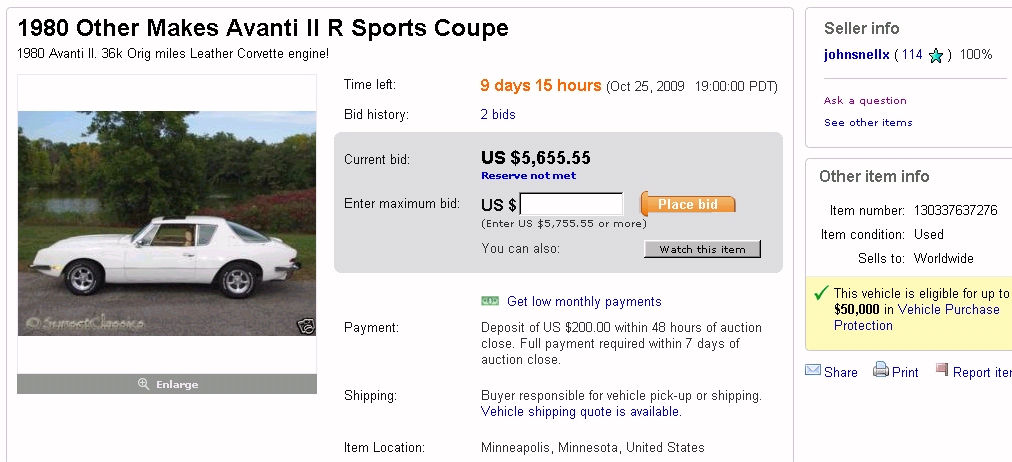Click the Enlarge magnifier icon below photo
Image resolution: width=1012 pixels, height=462 pixels.
click(144, 384)
